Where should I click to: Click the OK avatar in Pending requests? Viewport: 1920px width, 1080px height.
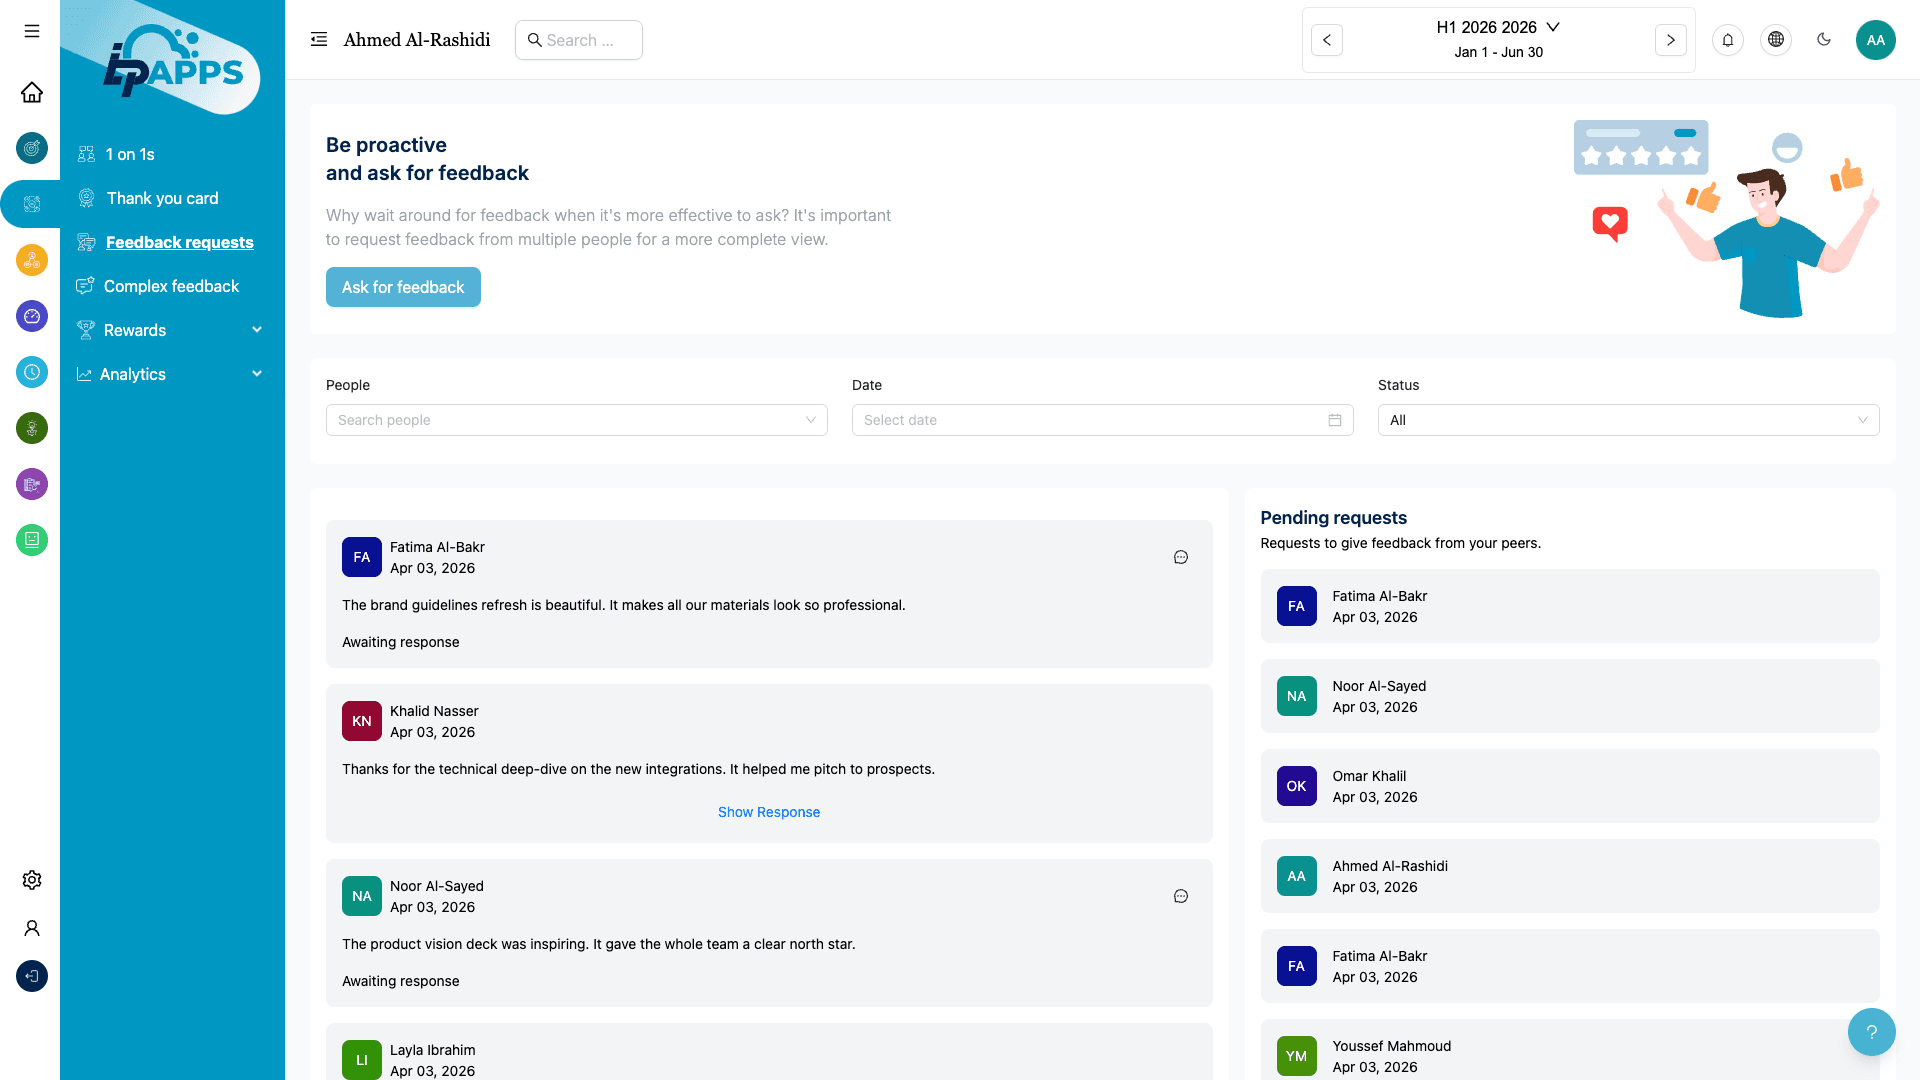coord(1297,786)
